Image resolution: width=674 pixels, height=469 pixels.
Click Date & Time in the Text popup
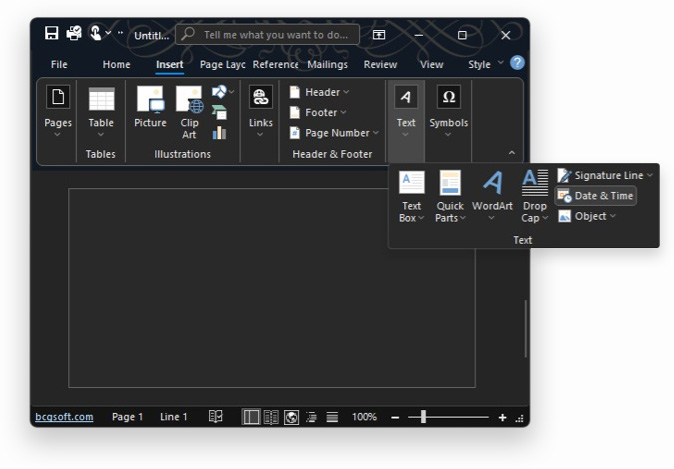[596, 196]
